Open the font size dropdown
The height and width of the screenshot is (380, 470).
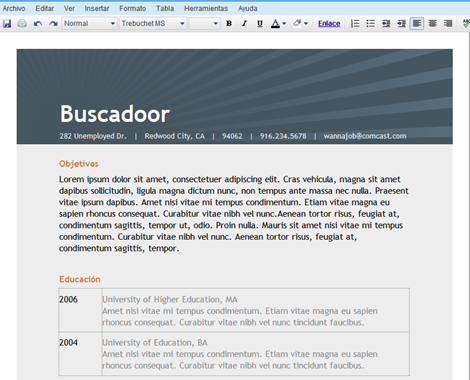[204, 24]
